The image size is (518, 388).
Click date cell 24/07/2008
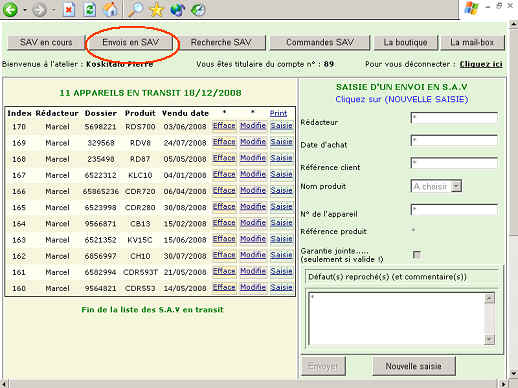point(185,143)
